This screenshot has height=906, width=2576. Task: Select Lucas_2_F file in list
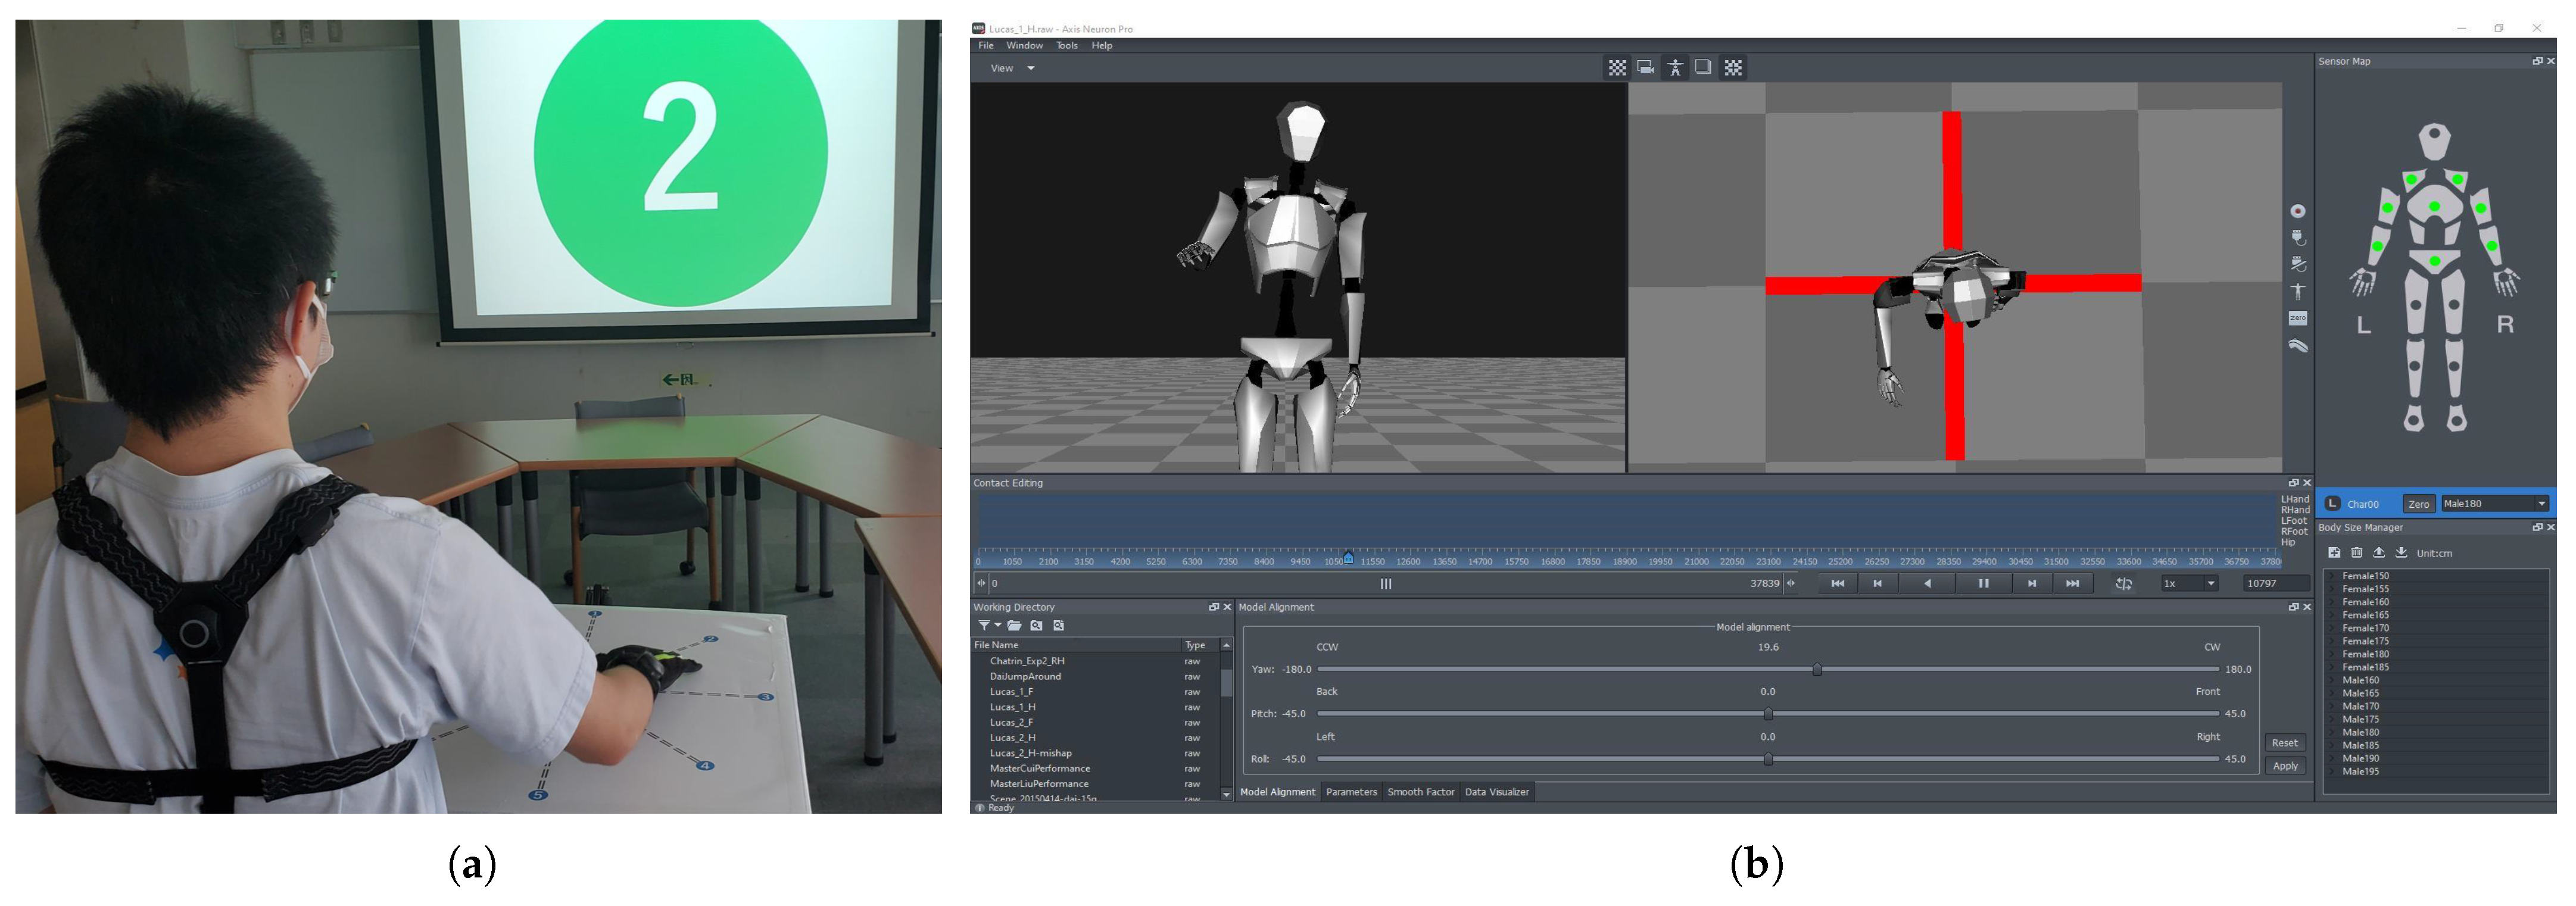[1012, 723]
